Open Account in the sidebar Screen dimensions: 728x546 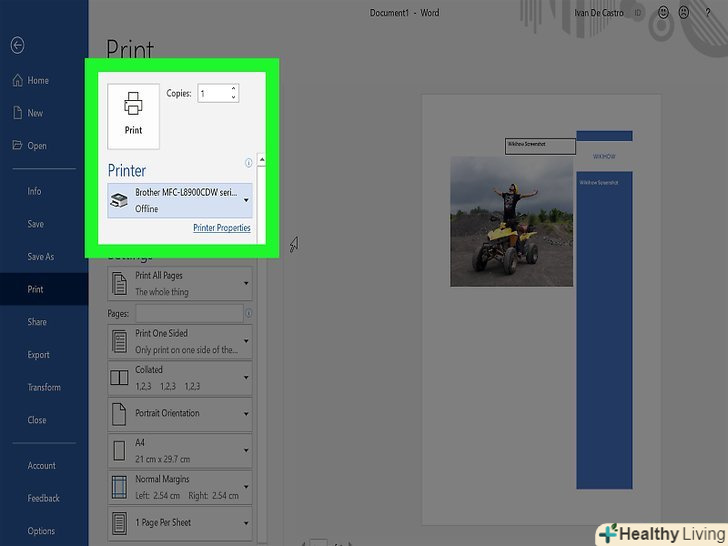44,465
